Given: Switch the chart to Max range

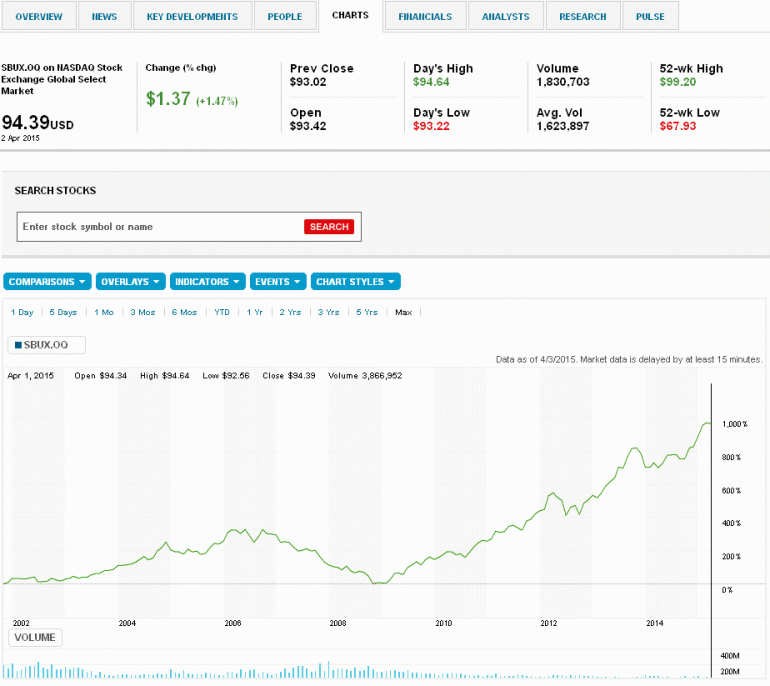Looking at the screenshot, I should tap(403, 312).
